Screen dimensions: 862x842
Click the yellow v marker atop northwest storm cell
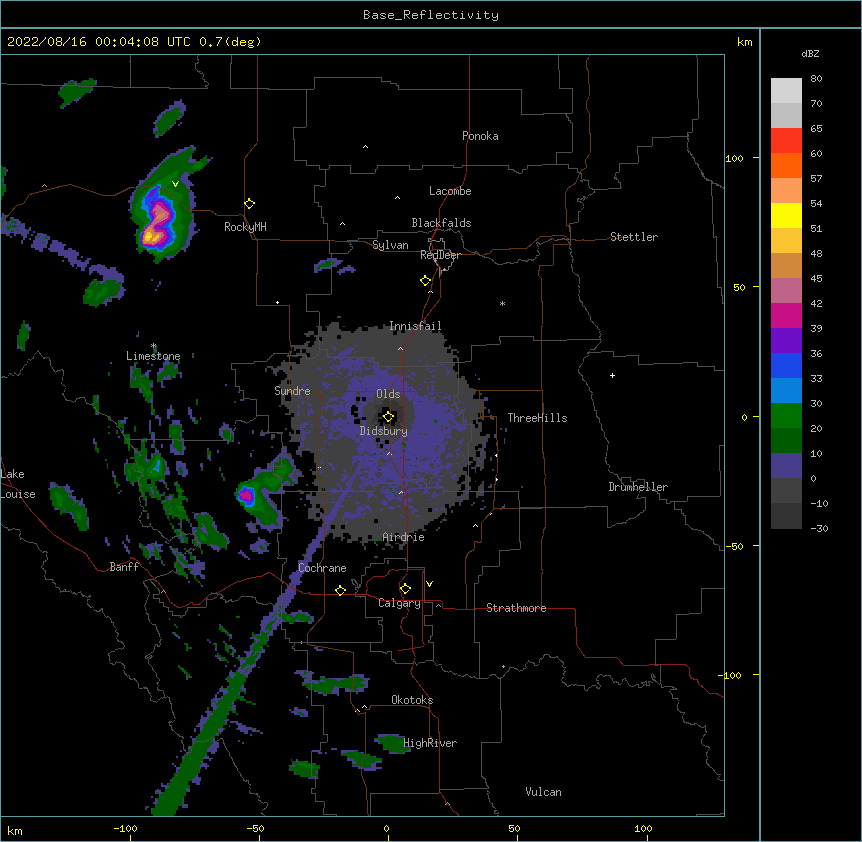point(175,184)
